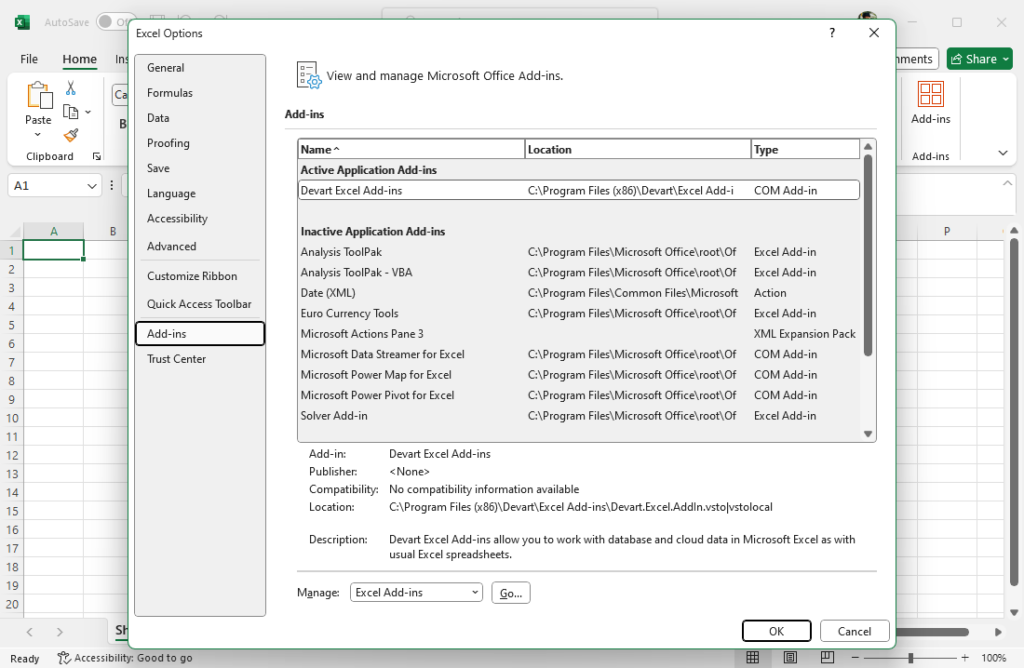Viewport: 1024px width, 668px height.
Task: Click the previous sheet arrow
Action: click(x=29, y=631)
